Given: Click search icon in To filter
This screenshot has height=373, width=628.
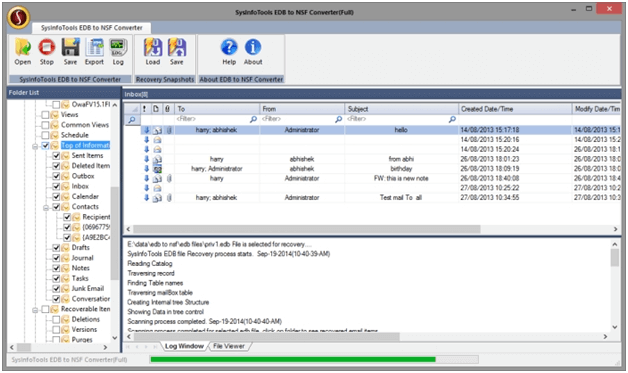Looking at the screenshot, I should [253, 119].
